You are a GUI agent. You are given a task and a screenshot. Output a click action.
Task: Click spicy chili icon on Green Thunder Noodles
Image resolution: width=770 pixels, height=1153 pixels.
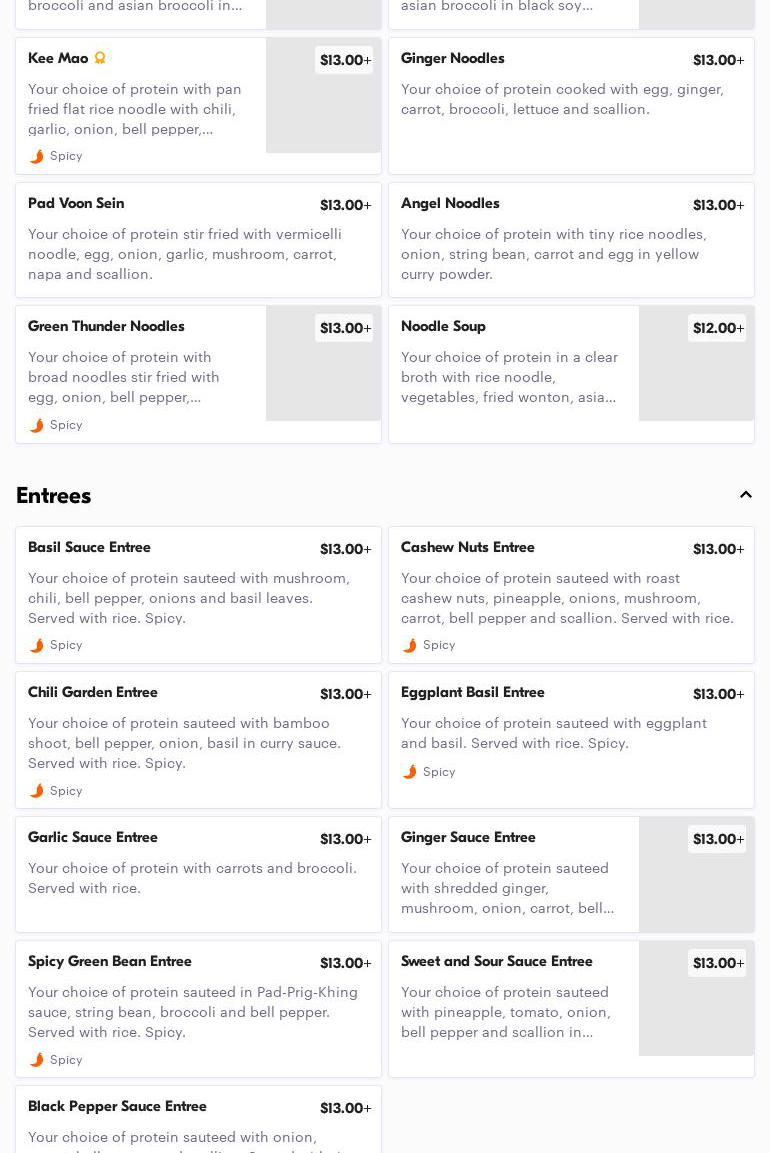coord(36,425)
